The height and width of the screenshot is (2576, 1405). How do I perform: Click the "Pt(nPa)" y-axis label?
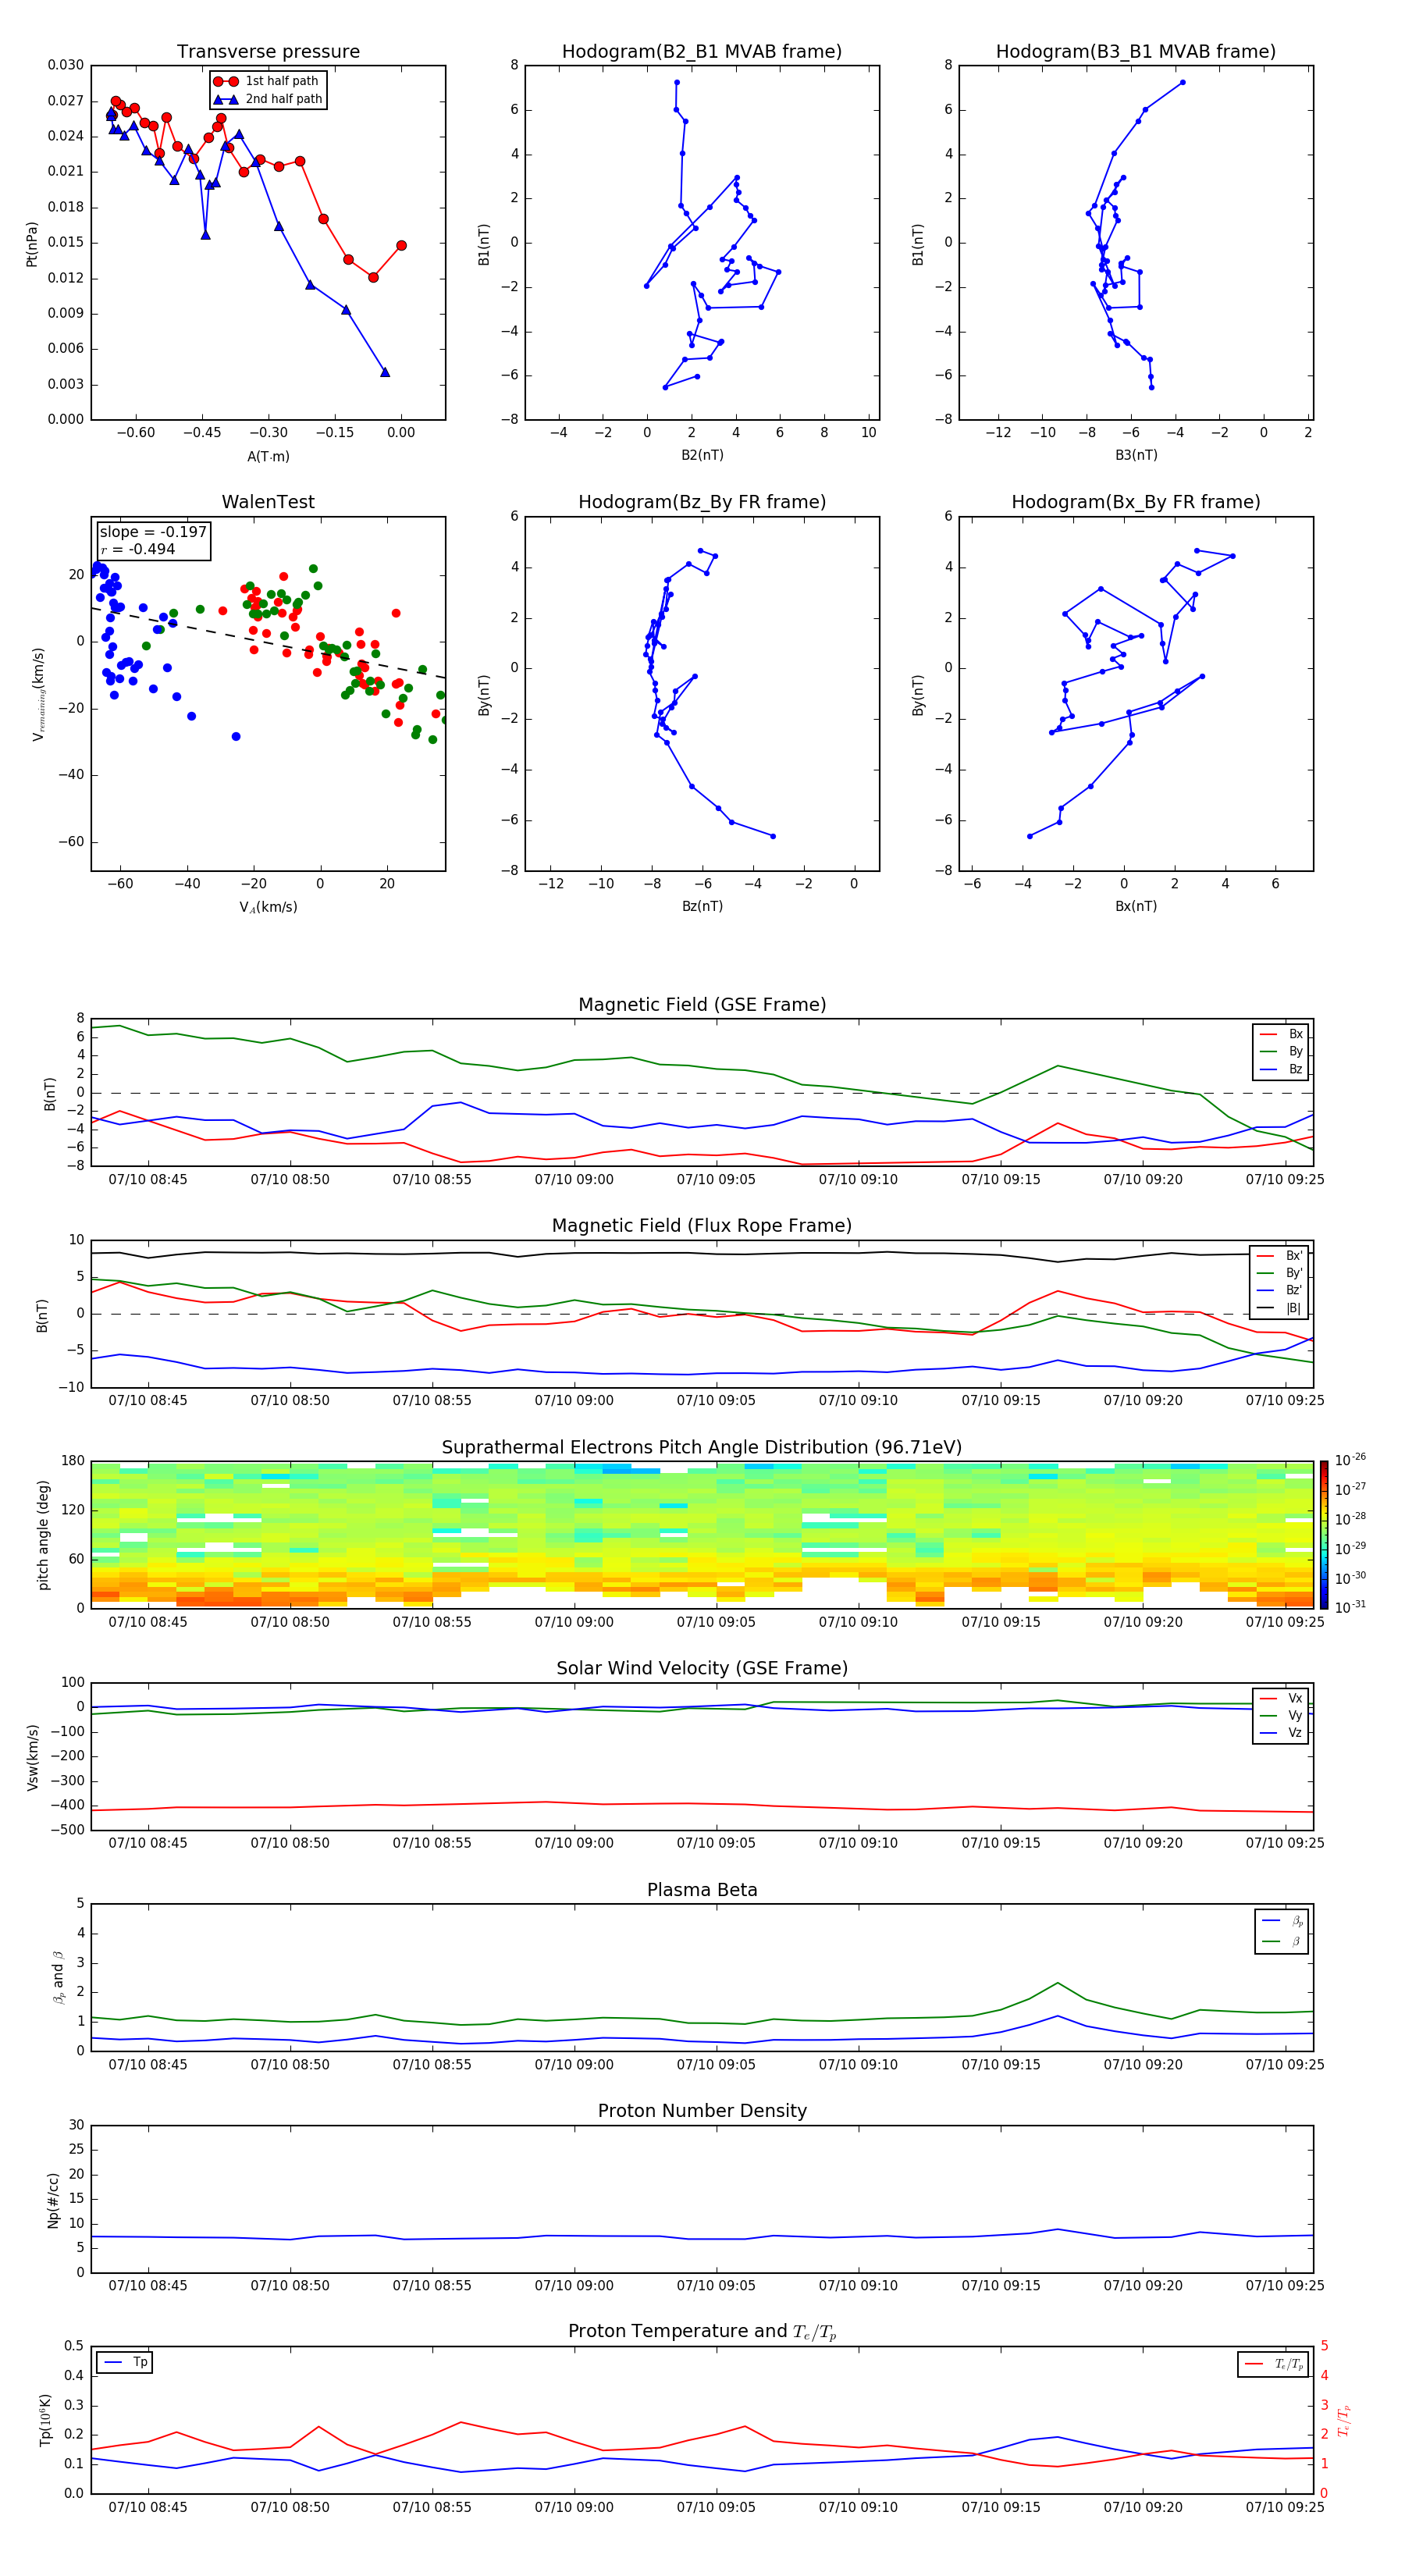coord(32,244)
